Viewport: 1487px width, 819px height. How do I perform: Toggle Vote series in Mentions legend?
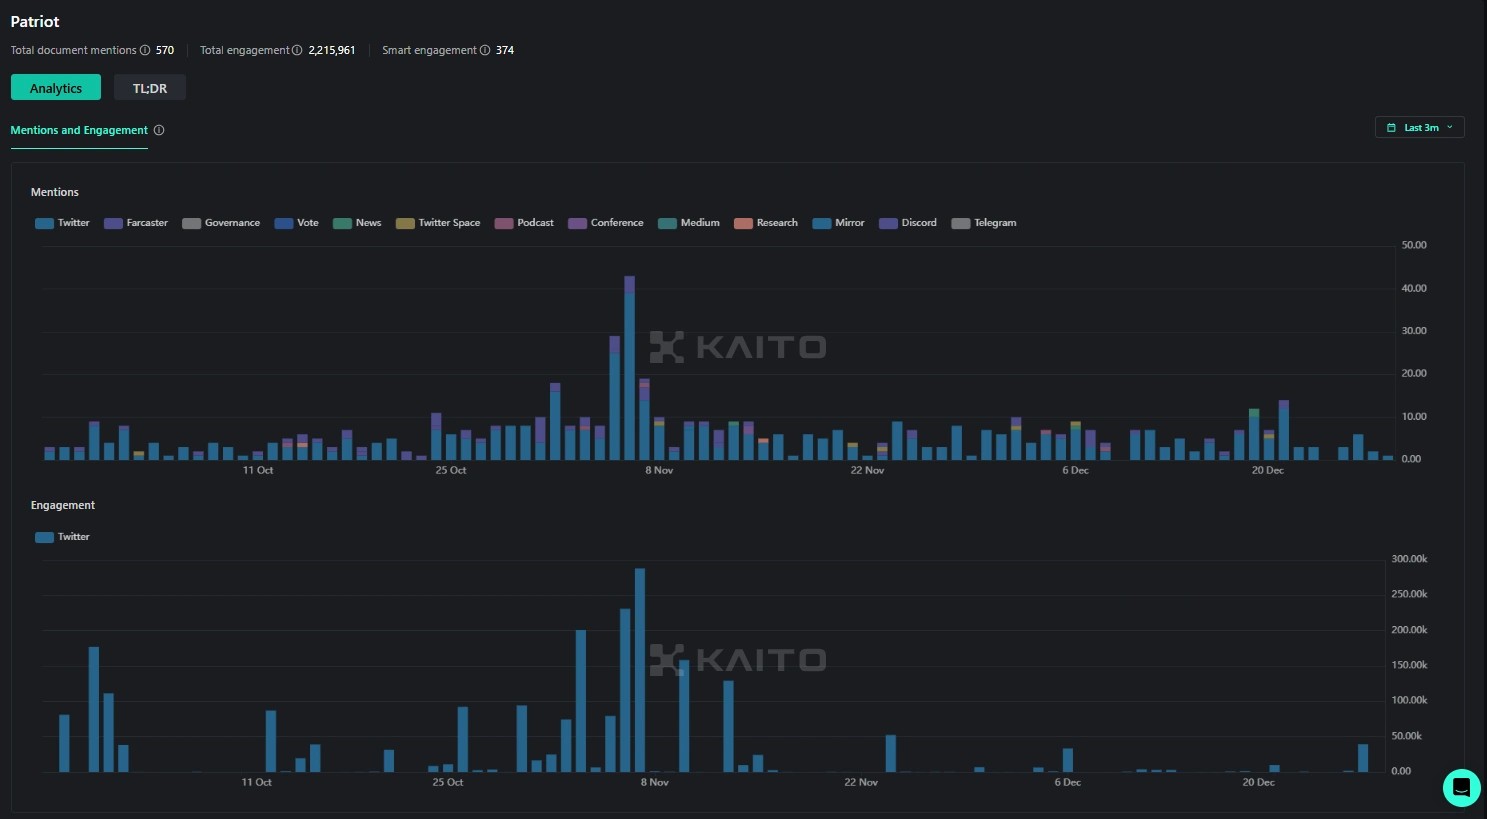coord(297,223)
